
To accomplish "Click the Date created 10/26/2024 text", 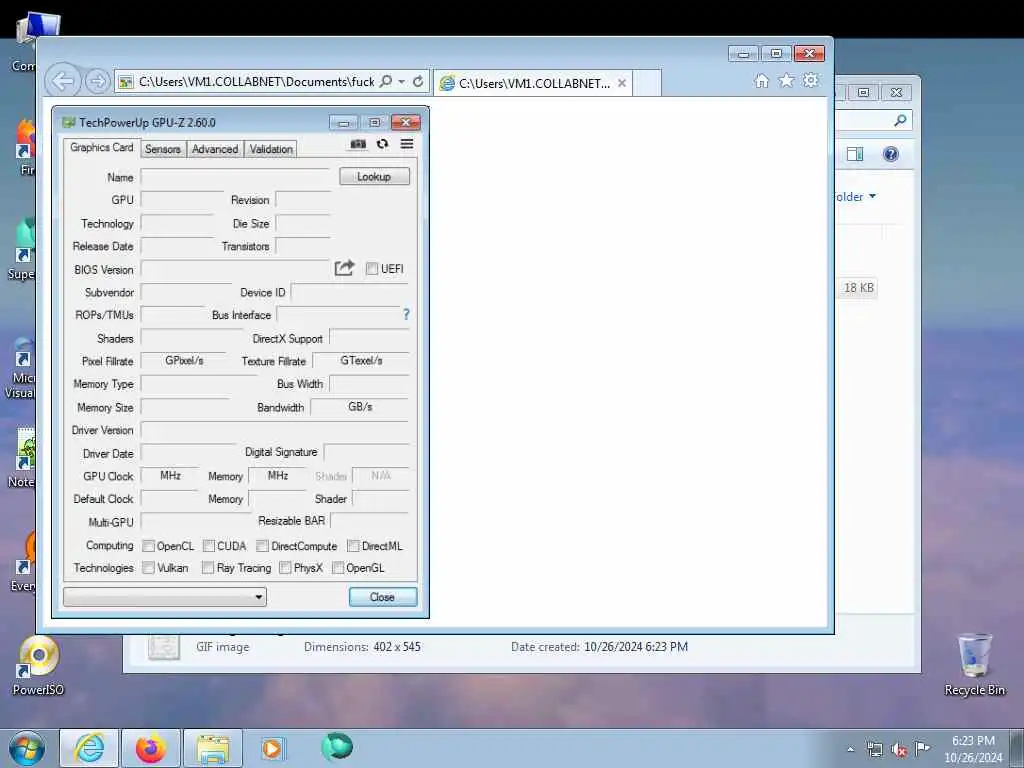I will [600, 647].
